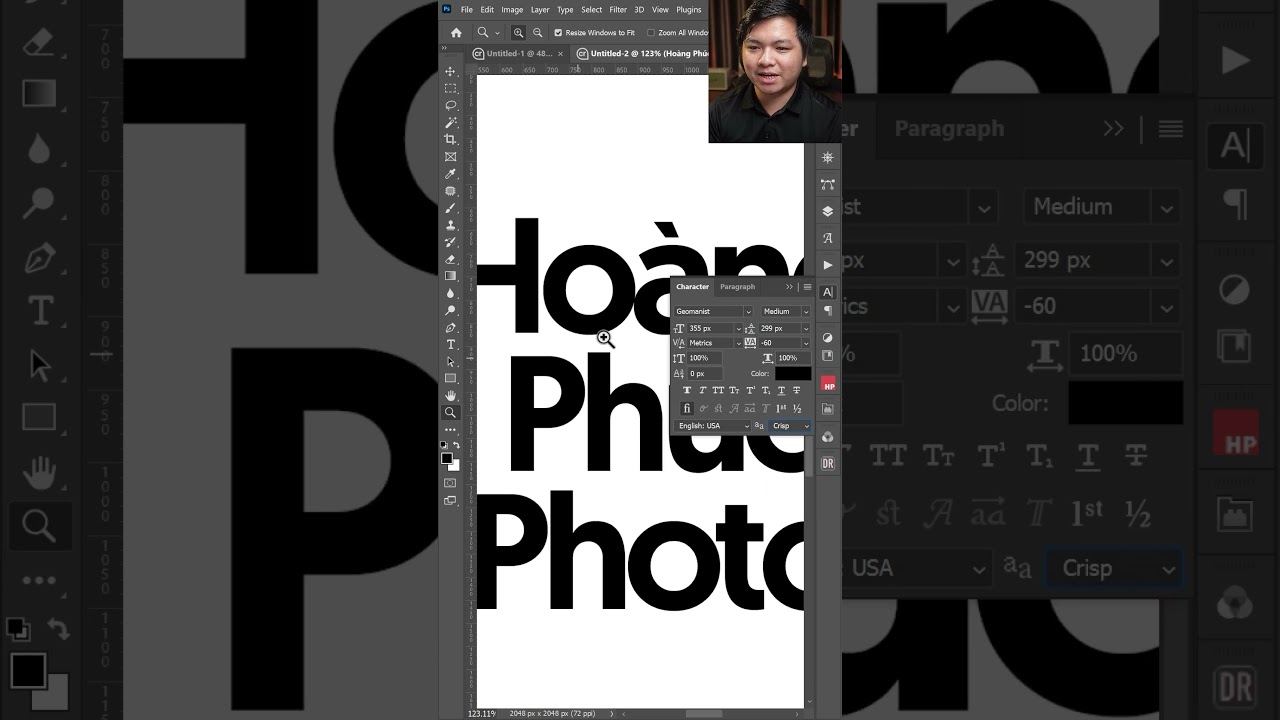Toggle Superscript text style
Image resolution: width=1280 pixels, height=720 pixels.
pyautogui.click(x=750, y=391)
